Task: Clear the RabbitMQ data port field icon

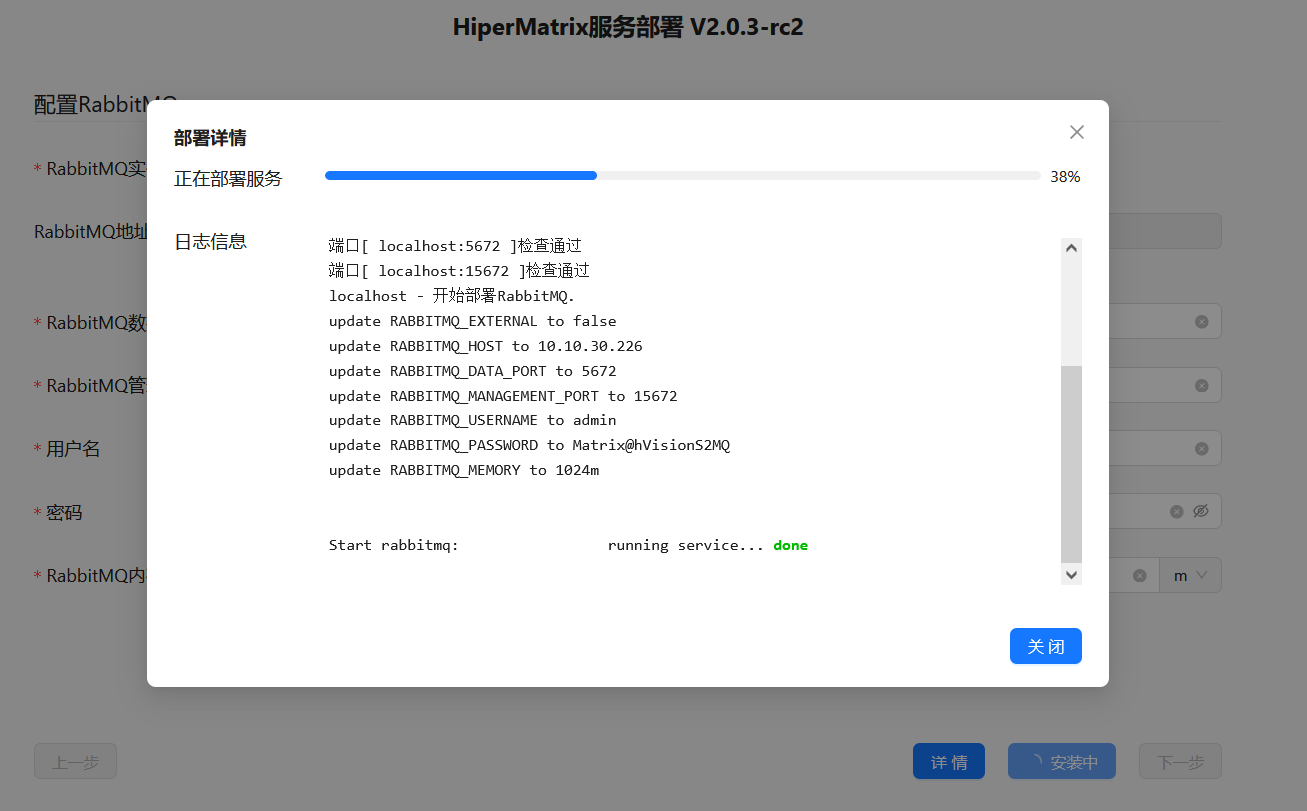Action: (x=1202, y=322)
